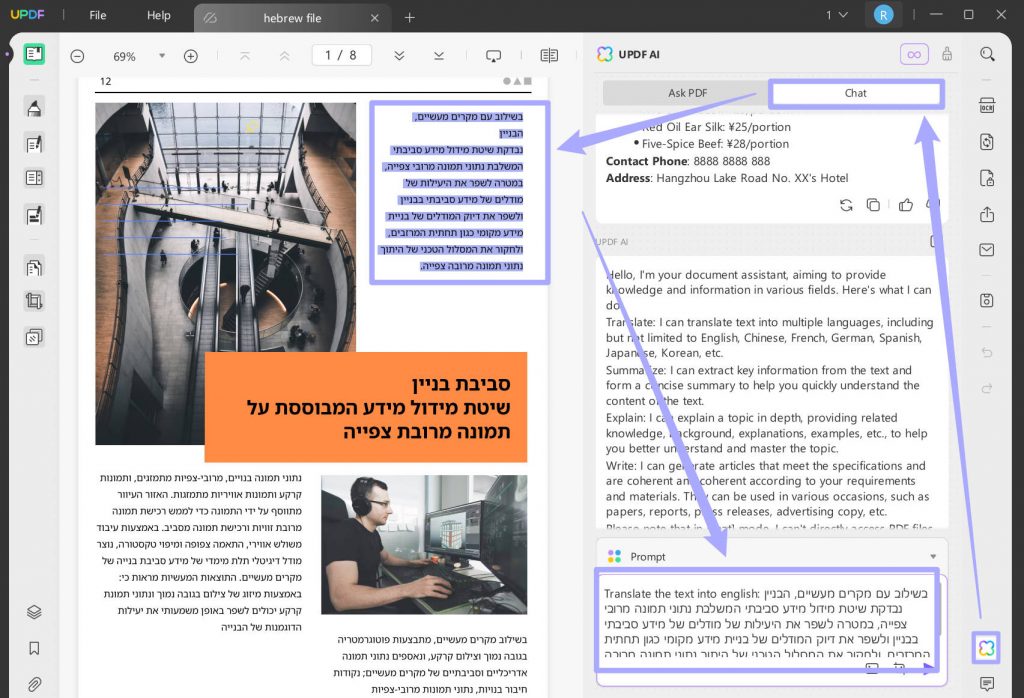Collapse the Prompt panel with its chevron
Screen dimensions: 1024x698
[935, 555]
